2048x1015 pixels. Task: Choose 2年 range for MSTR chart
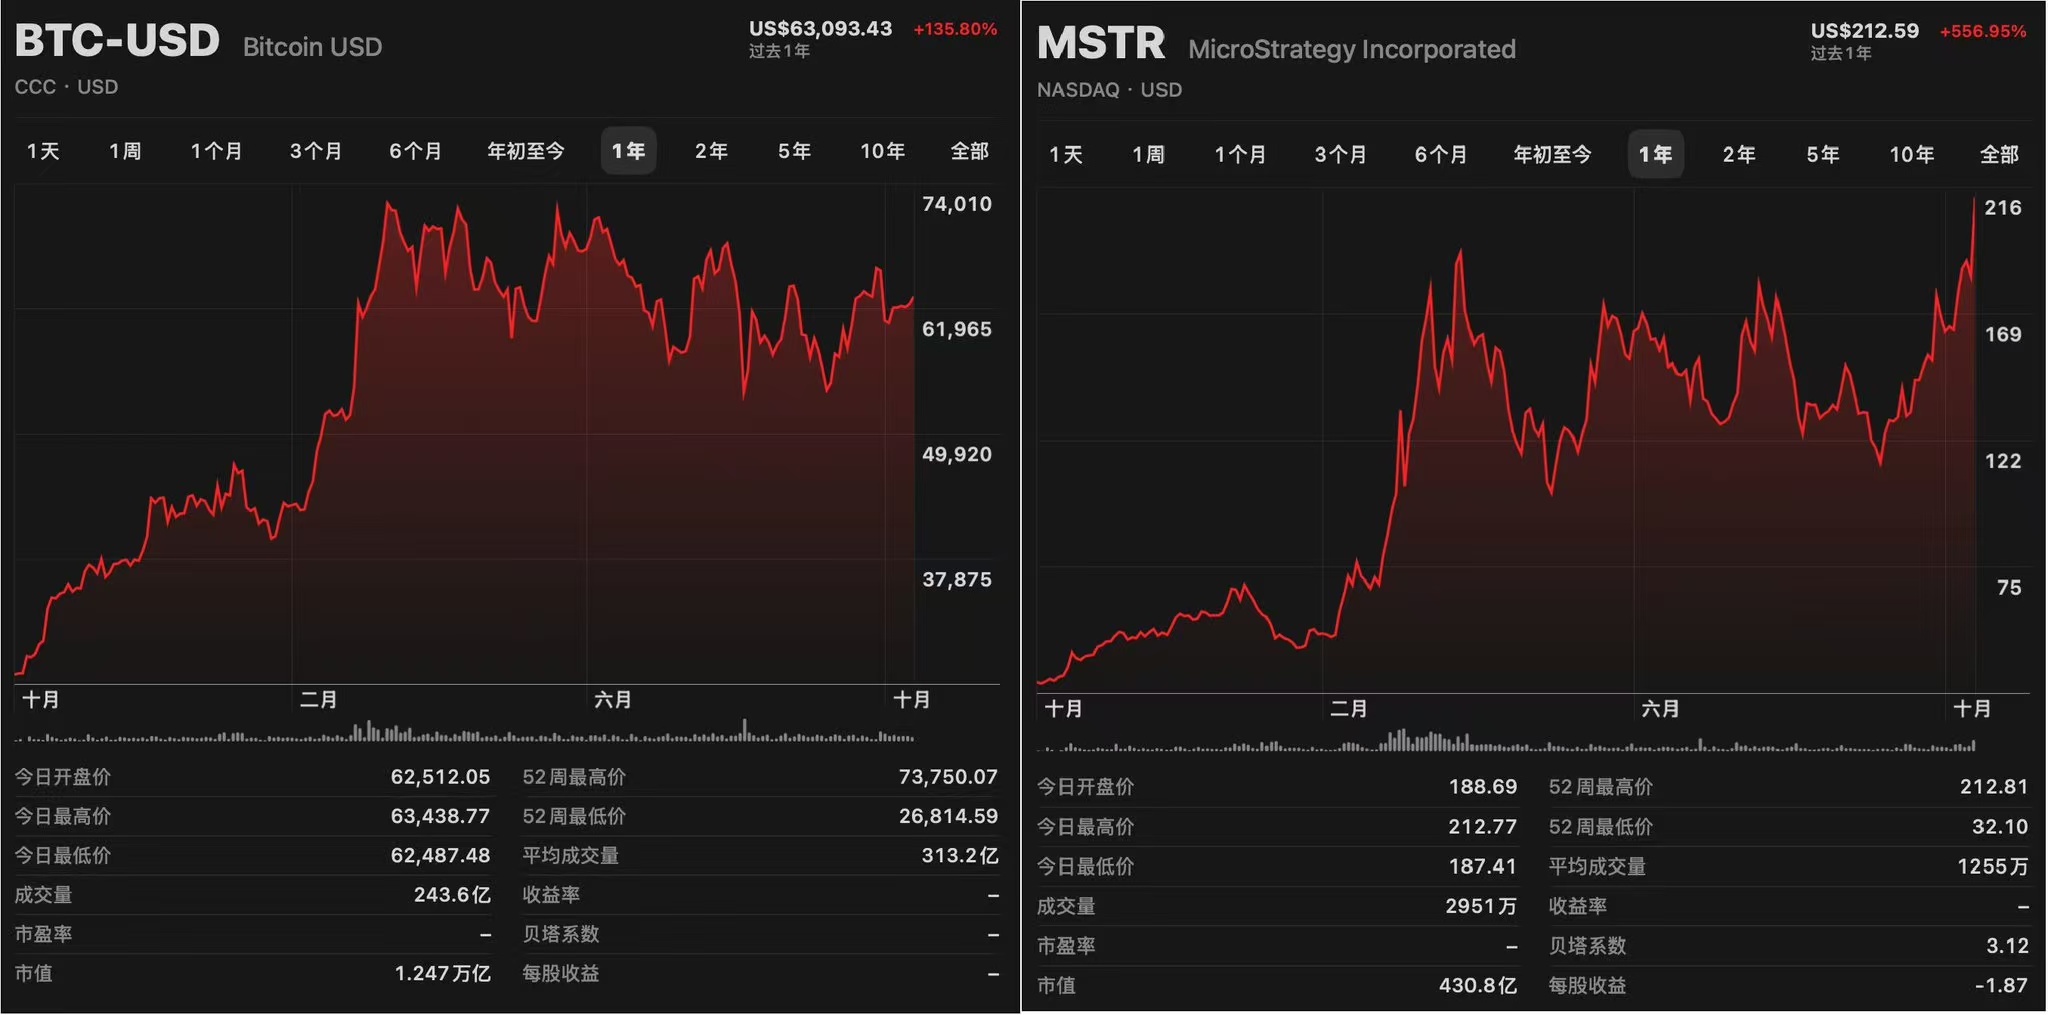click(x=1738, y=155)
